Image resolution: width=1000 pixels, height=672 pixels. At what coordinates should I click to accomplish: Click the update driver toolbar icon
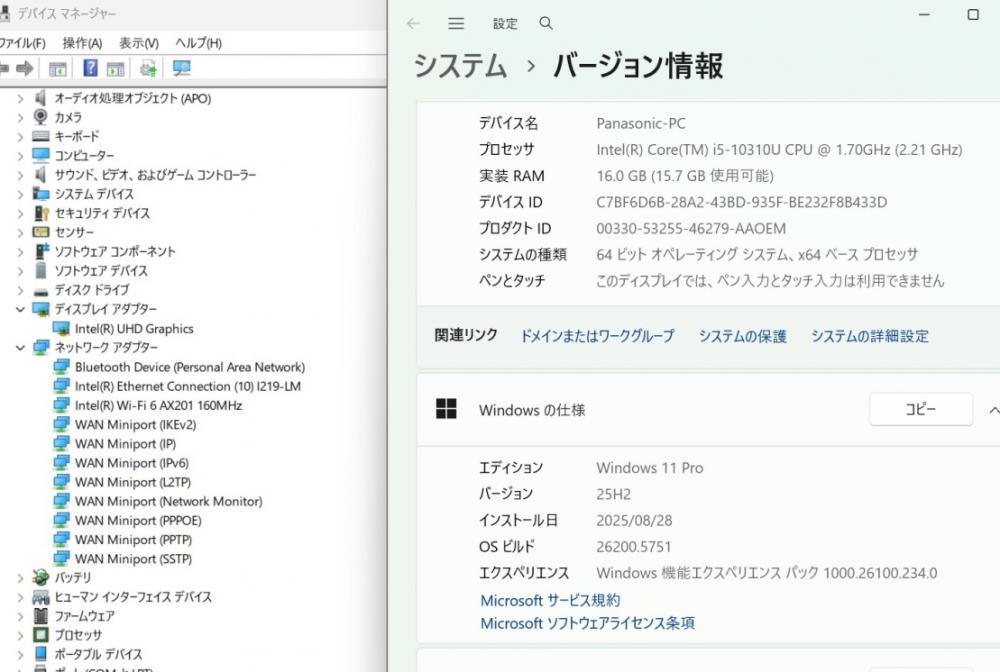(x=149, y=68)
